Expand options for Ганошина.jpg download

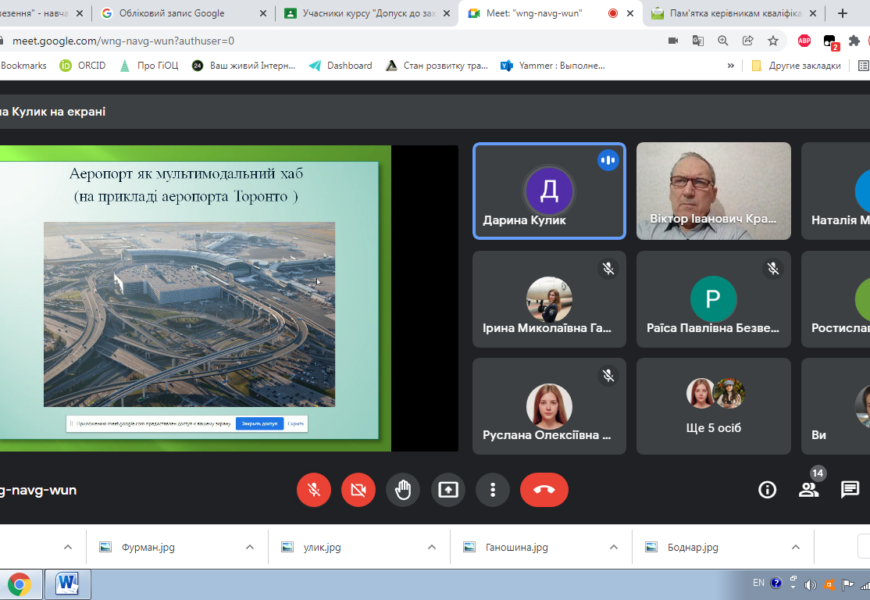[614, 547]
